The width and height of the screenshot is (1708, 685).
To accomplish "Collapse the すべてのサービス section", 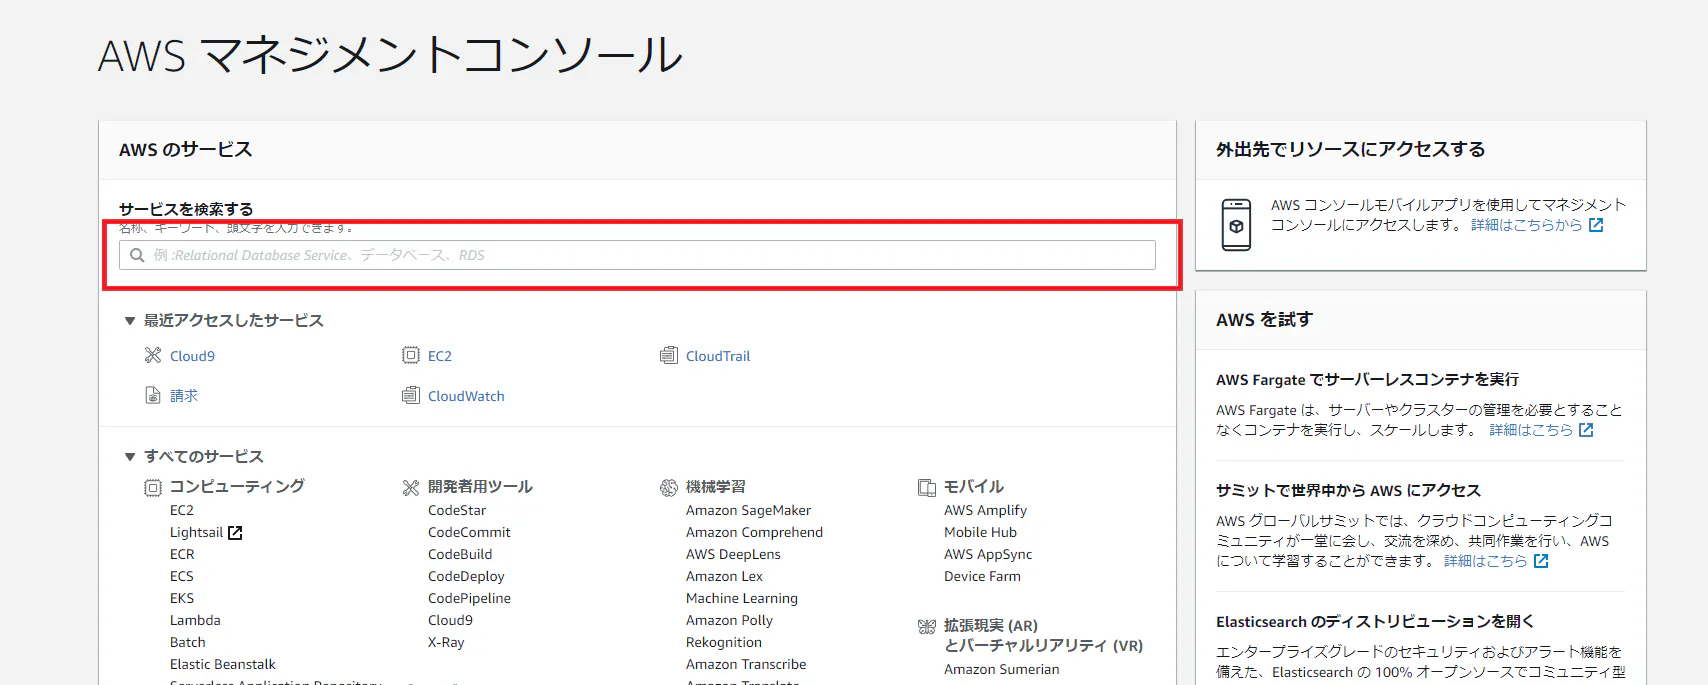I will (130, 457).
